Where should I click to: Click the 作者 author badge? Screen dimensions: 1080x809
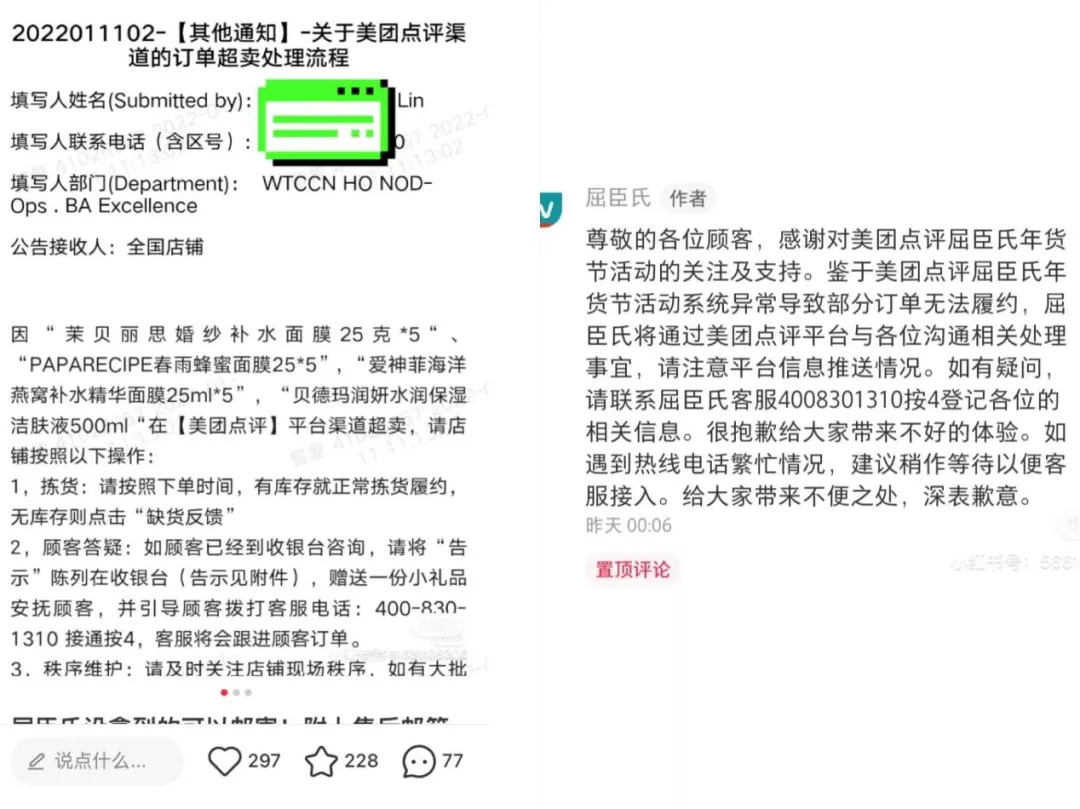(687, 198)
